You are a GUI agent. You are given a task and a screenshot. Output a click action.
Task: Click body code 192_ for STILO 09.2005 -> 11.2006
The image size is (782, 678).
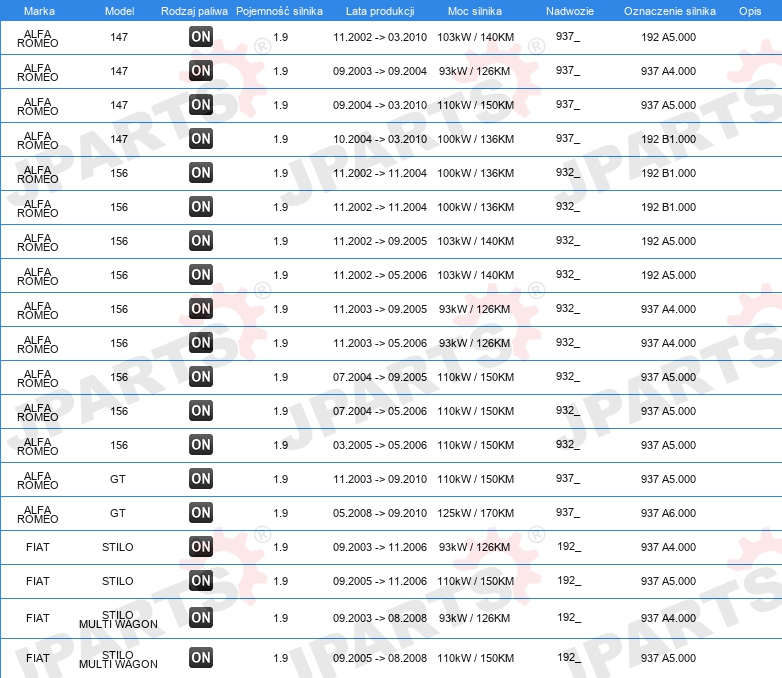(569, 580)
